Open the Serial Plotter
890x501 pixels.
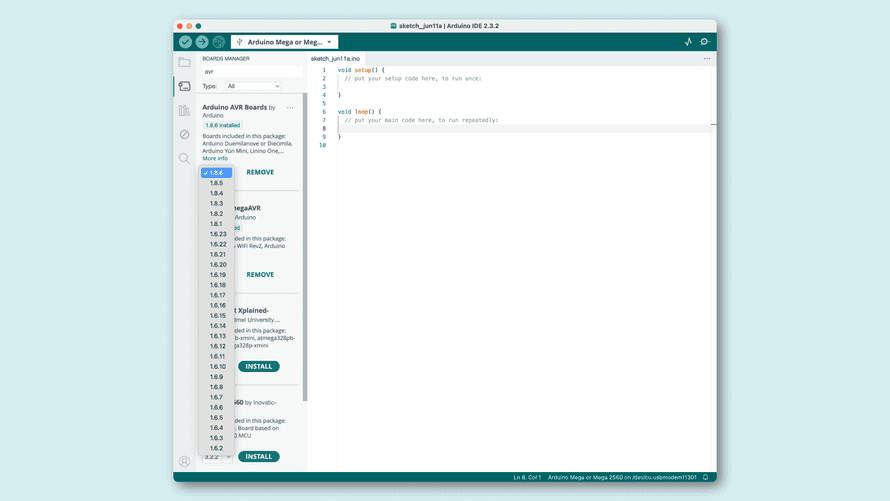[x=688, y=42]
